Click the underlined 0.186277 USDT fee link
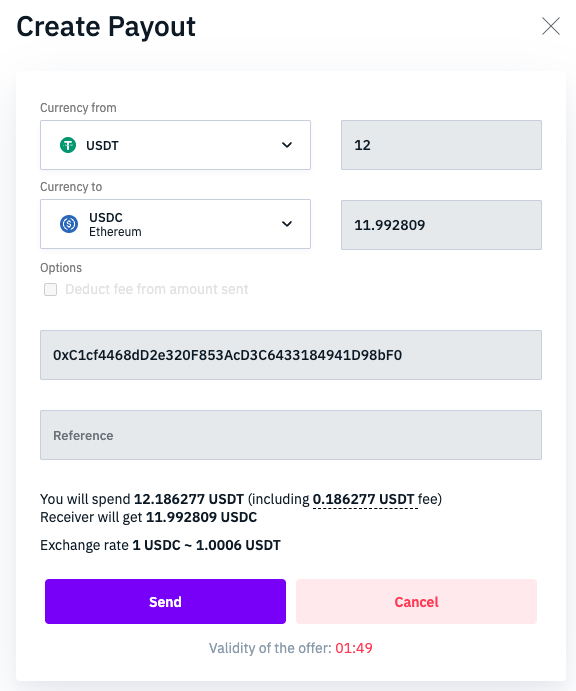The width and height of the screenshot is (576, 691). pos(364,499)
